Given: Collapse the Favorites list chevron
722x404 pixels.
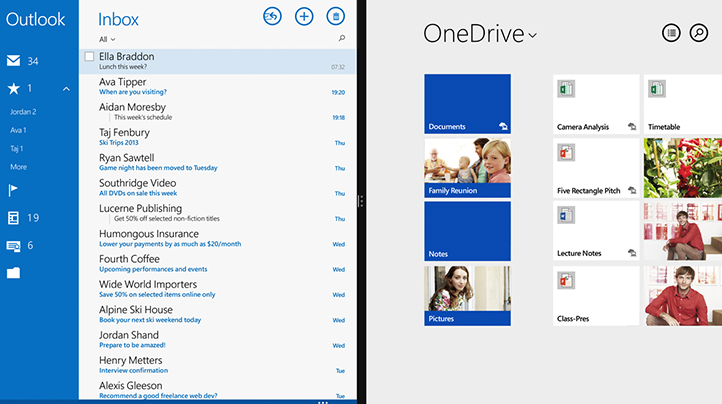Looking at the screenshot, I should pos(66,89).
